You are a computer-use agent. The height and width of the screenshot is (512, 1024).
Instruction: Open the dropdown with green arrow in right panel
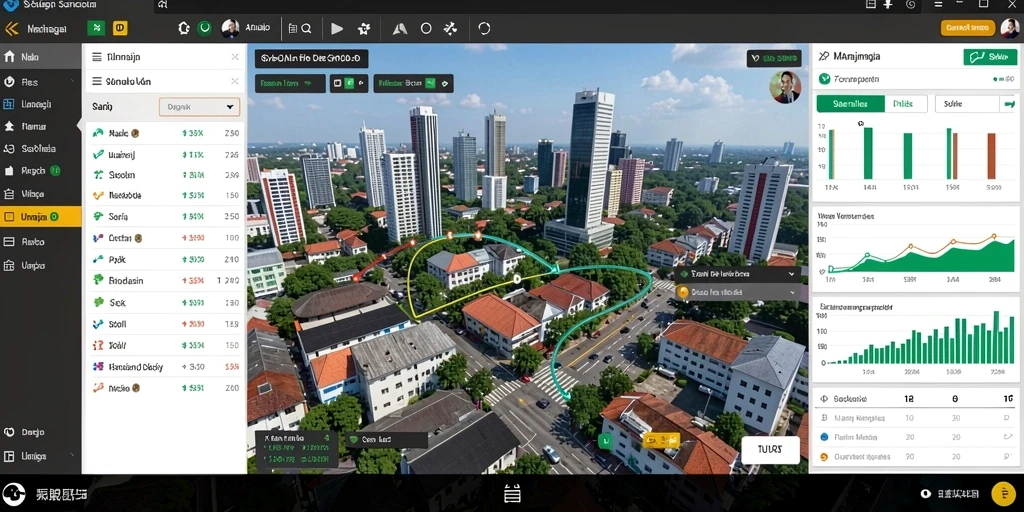pos(976,103)
